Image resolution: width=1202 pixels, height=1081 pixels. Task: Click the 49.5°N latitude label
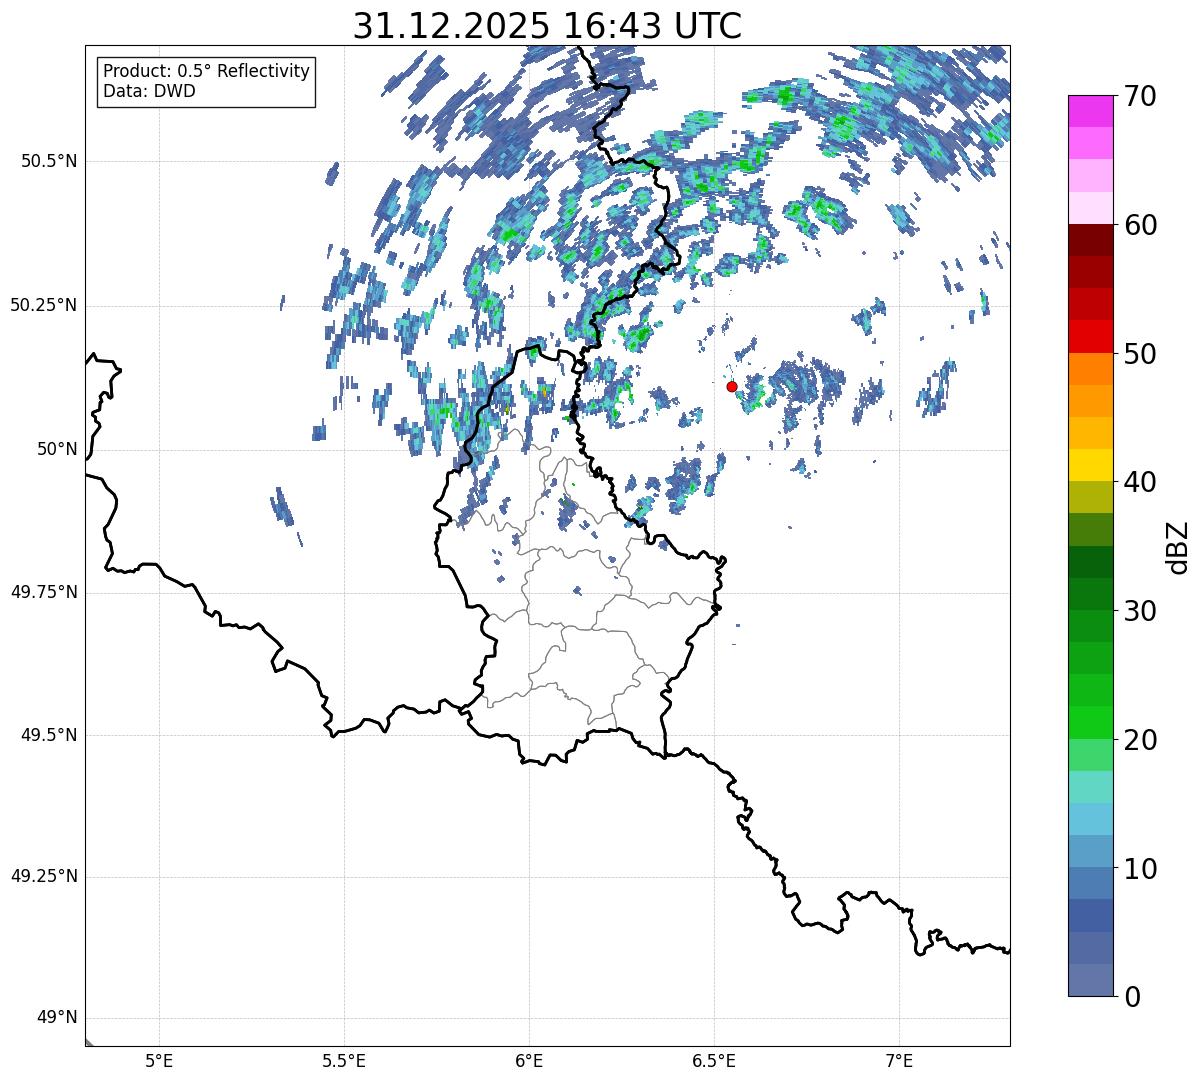point(48,735)
